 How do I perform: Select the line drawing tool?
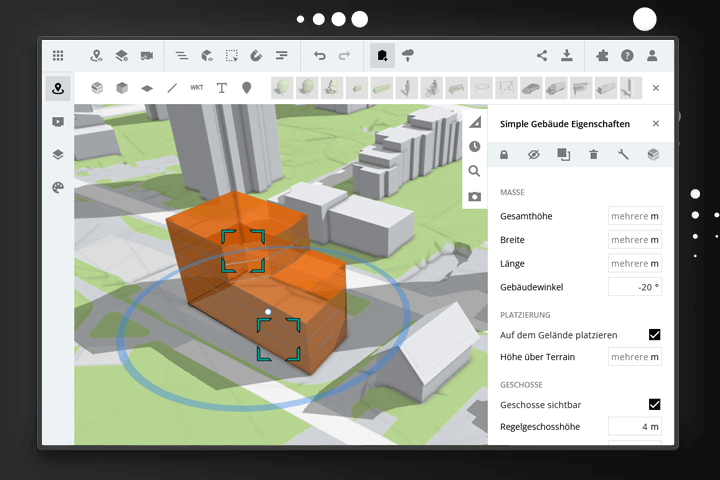[172, 88]
